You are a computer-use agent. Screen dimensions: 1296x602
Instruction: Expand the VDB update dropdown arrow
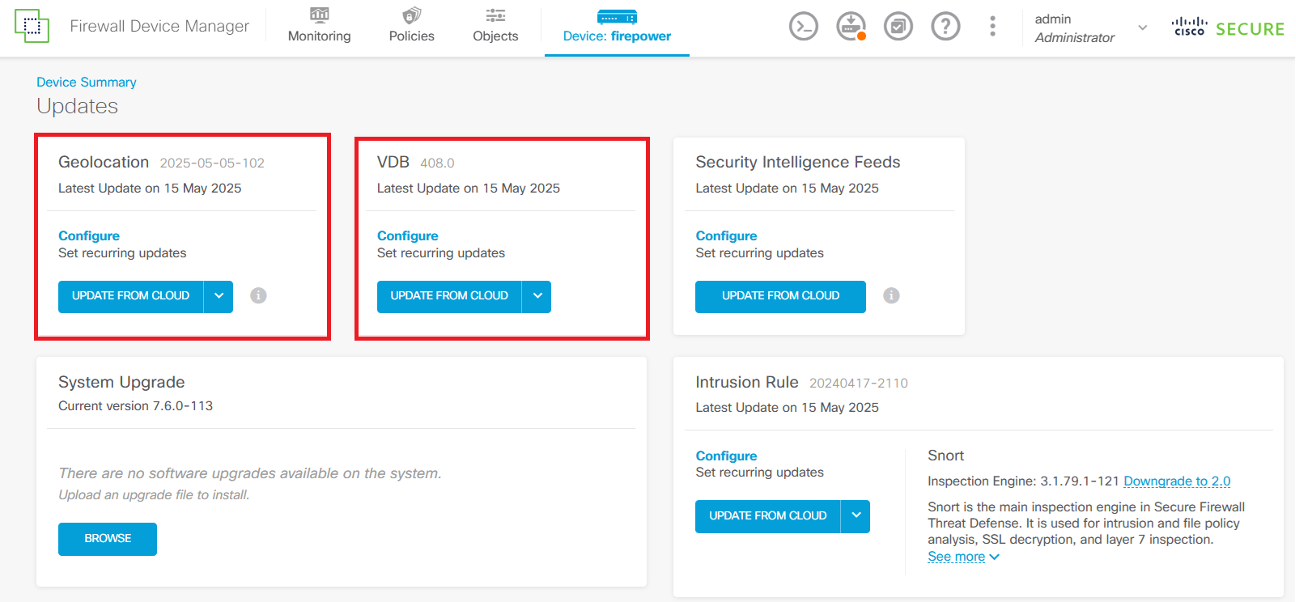click(537, 296)
